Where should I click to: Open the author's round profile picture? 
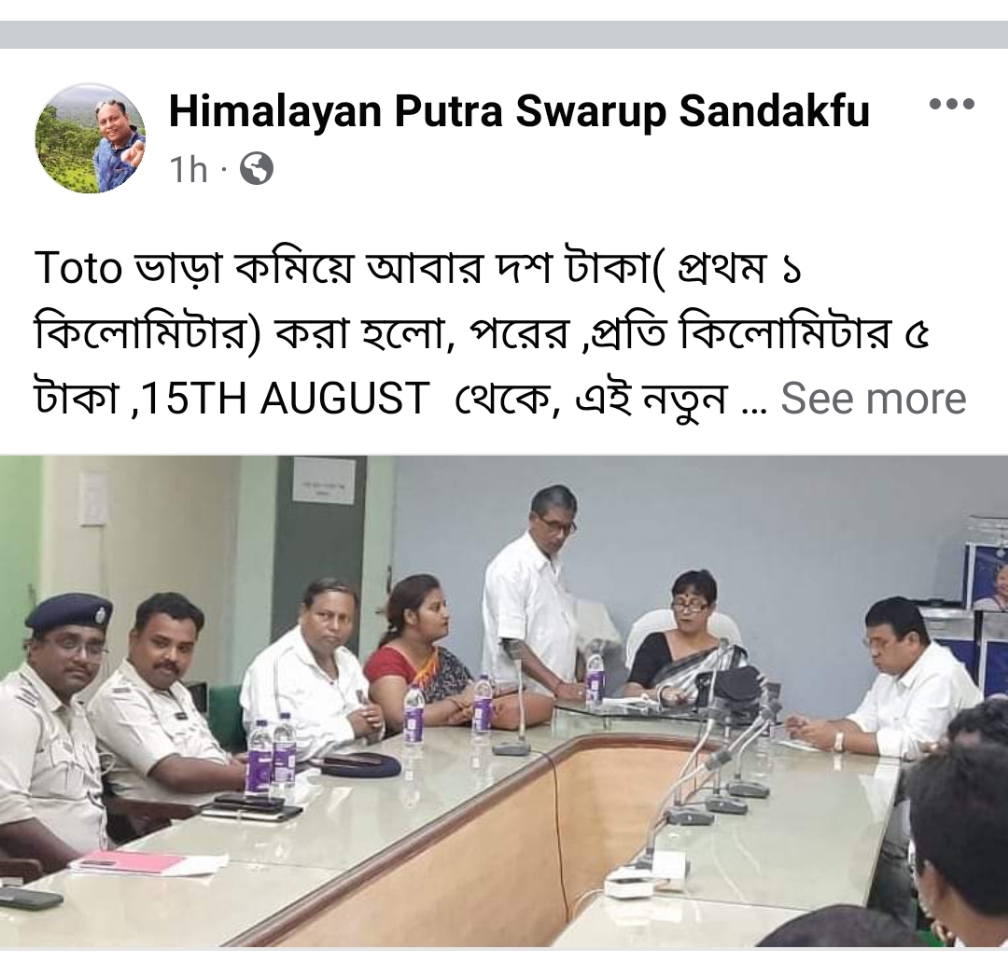click(x=90, y=138)
